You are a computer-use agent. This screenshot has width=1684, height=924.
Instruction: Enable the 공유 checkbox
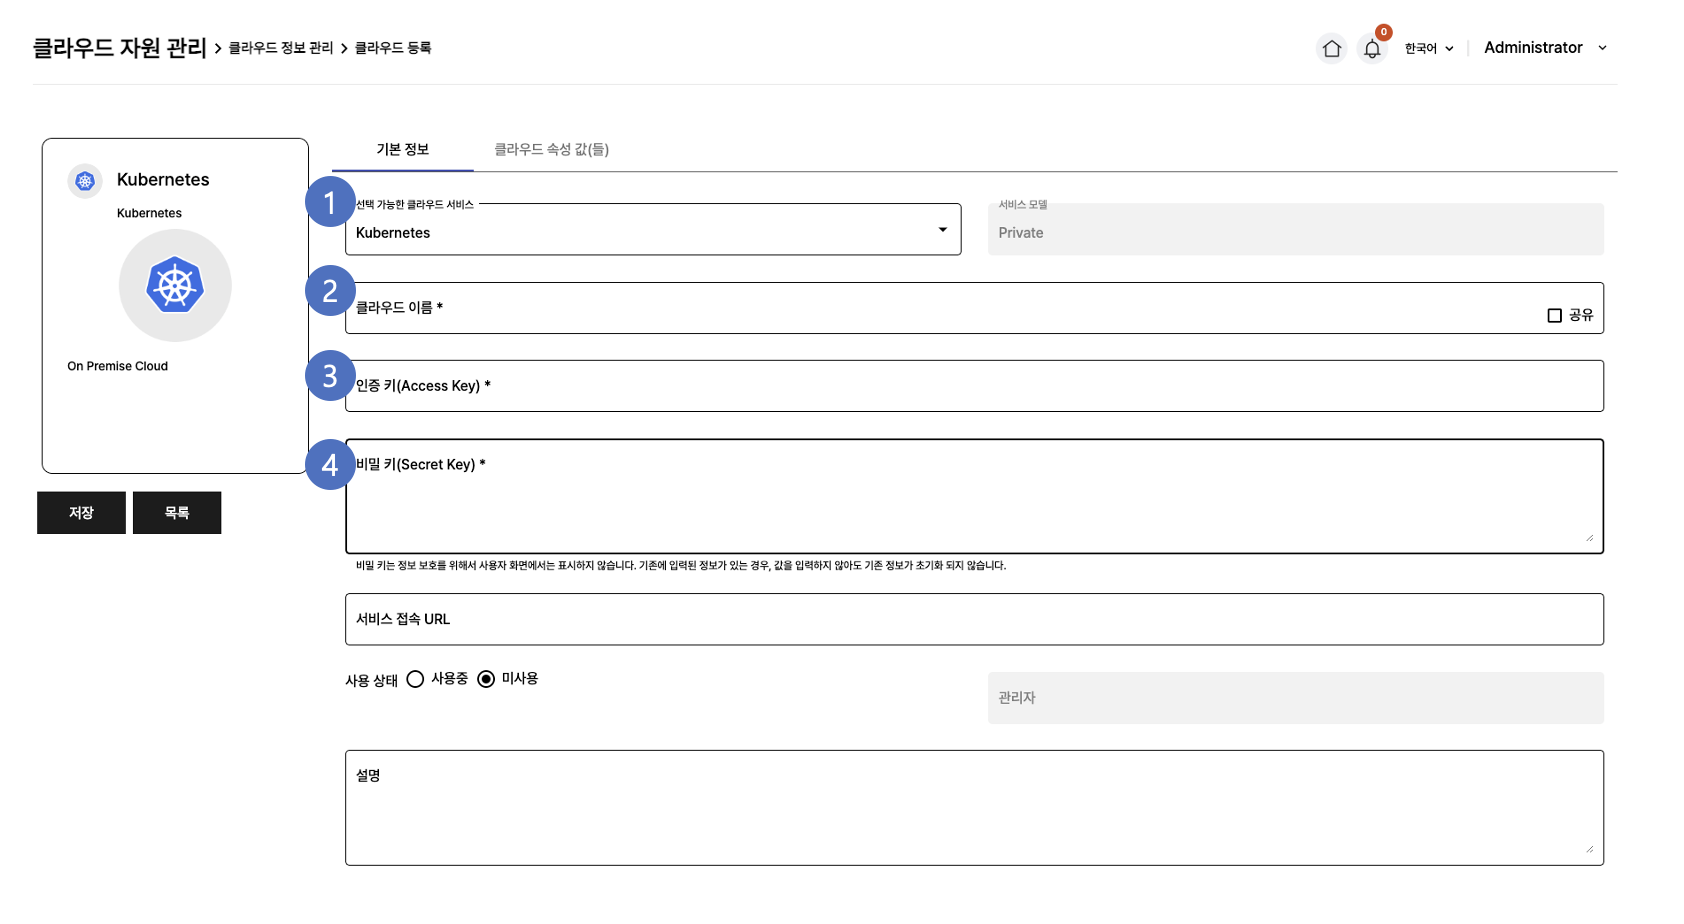click(x=1554, y=315)
